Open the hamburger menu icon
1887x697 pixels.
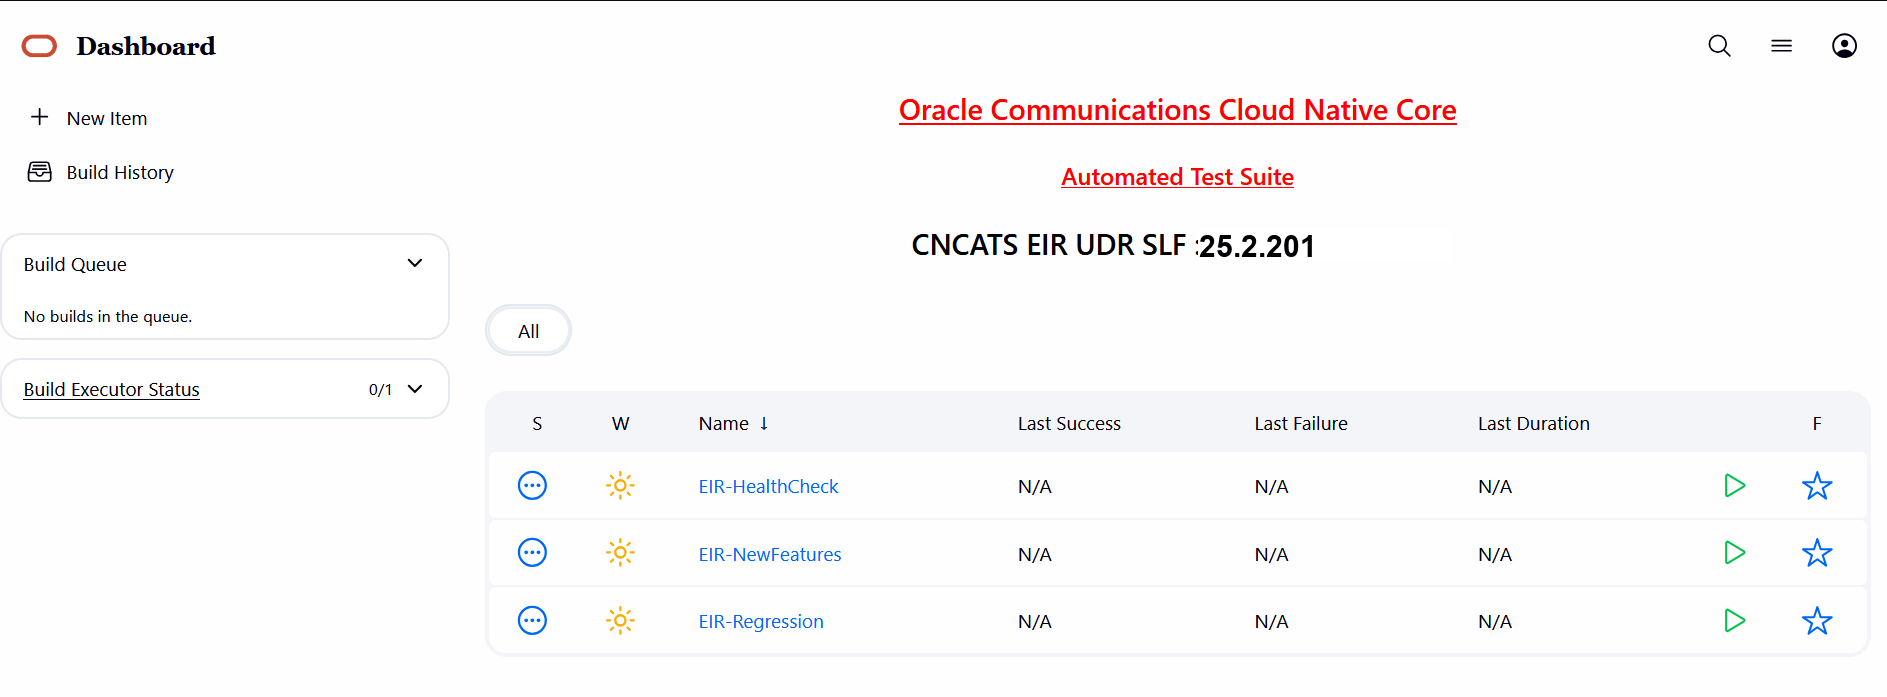[x=1781, y=46]
